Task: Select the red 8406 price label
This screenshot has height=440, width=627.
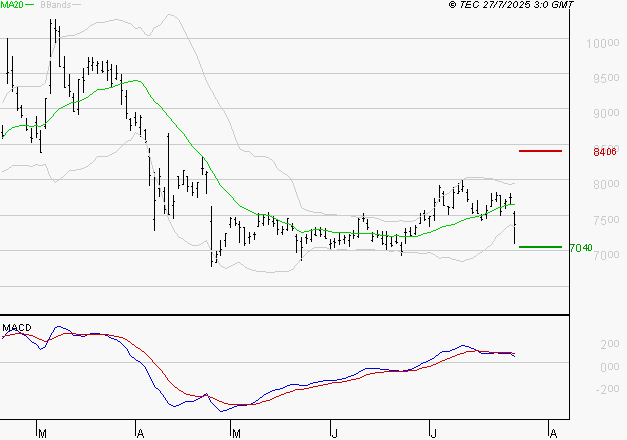Action: pos(604,152)
